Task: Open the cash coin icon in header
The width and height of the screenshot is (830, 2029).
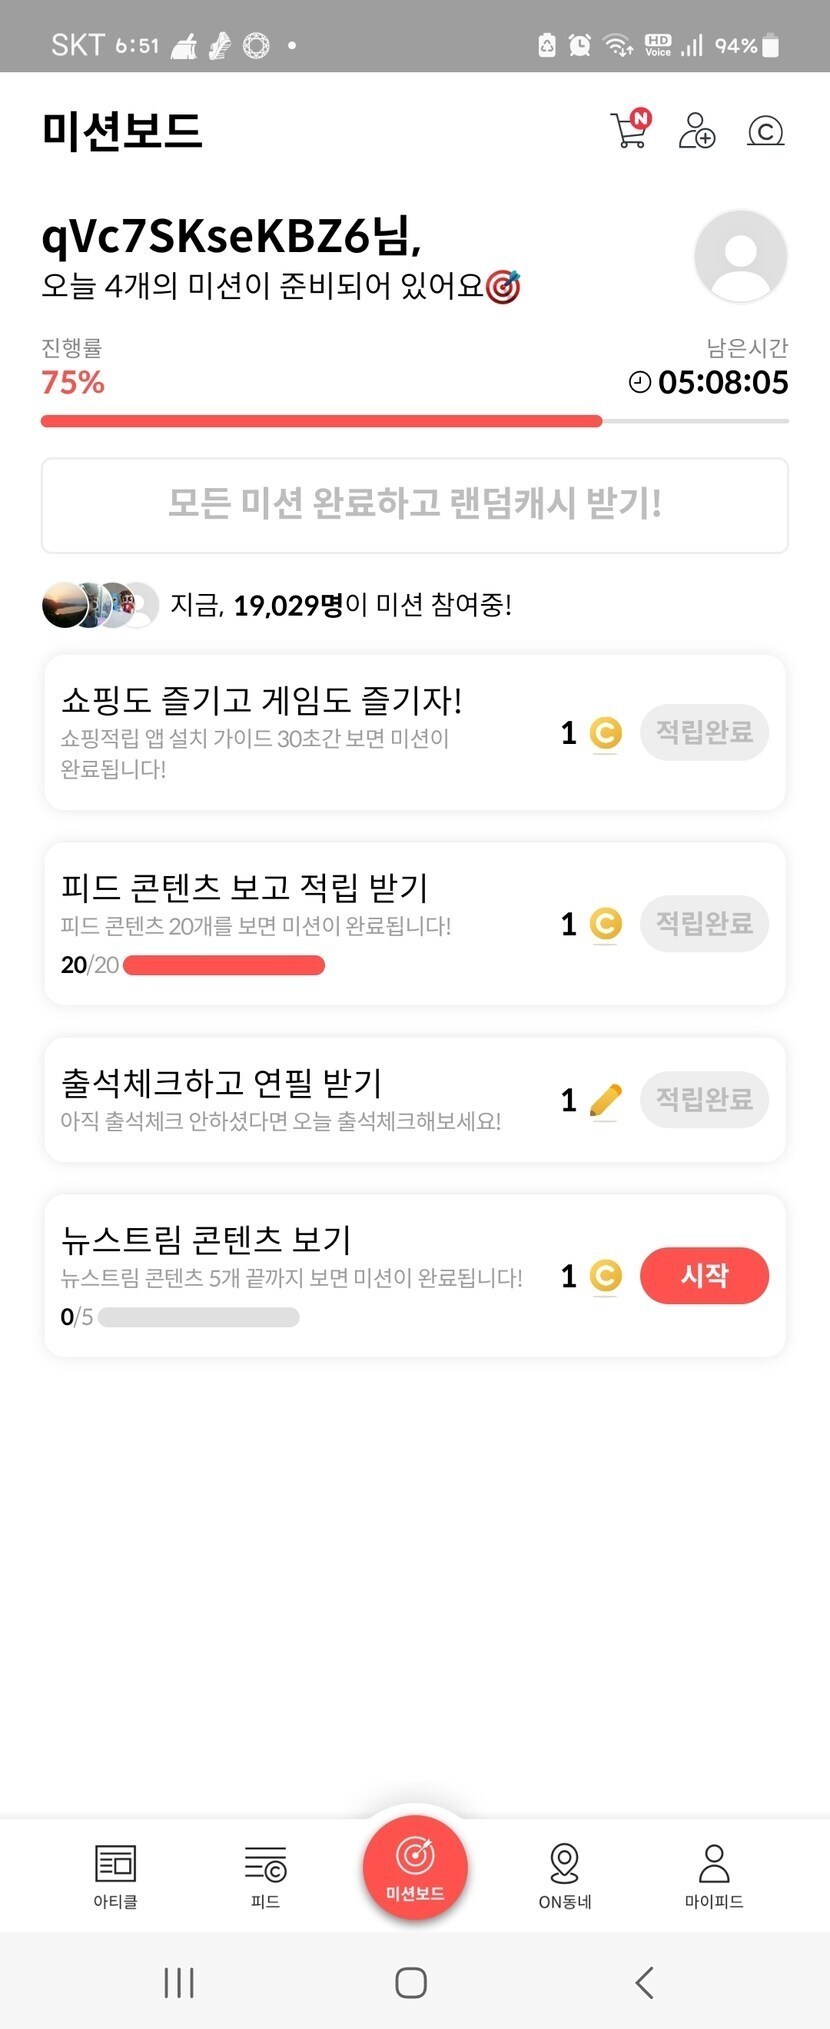Action: [765, 131]
